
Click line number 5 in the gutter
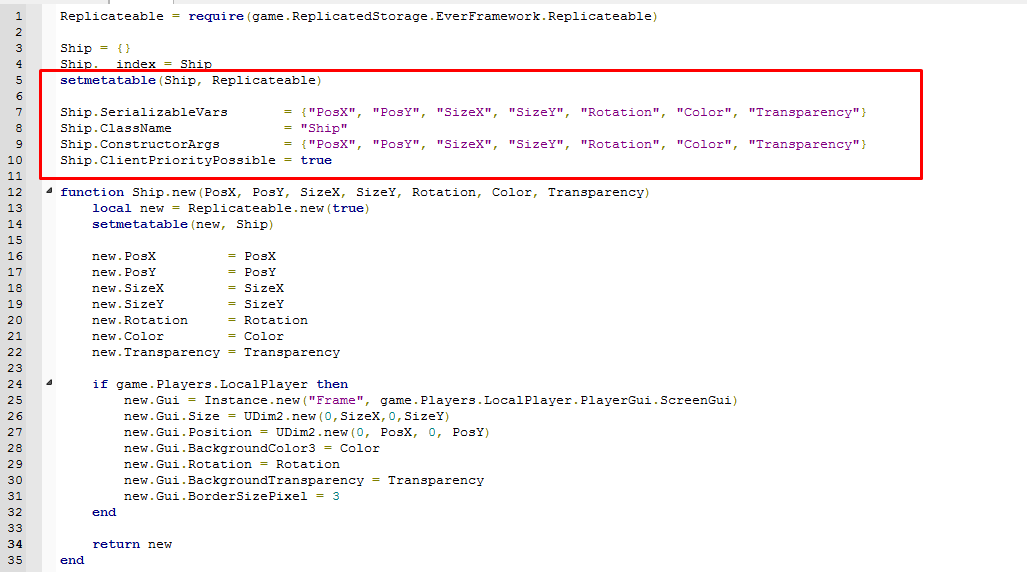click(19, 80)
